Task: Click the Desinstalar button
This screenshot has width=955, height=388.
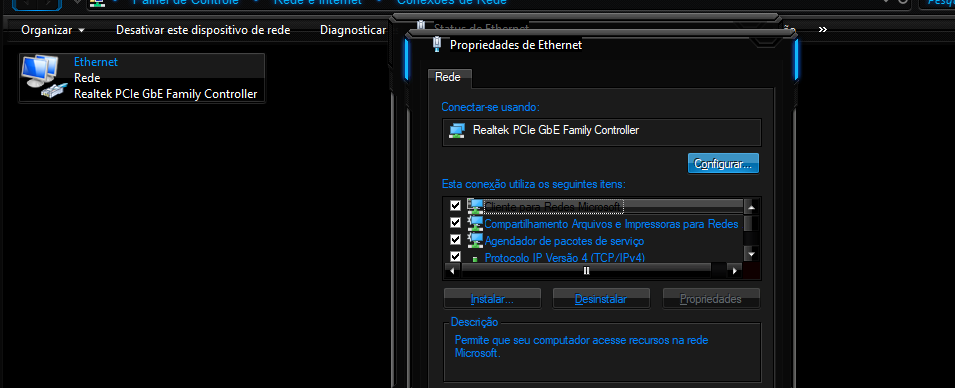Action: 601,299
